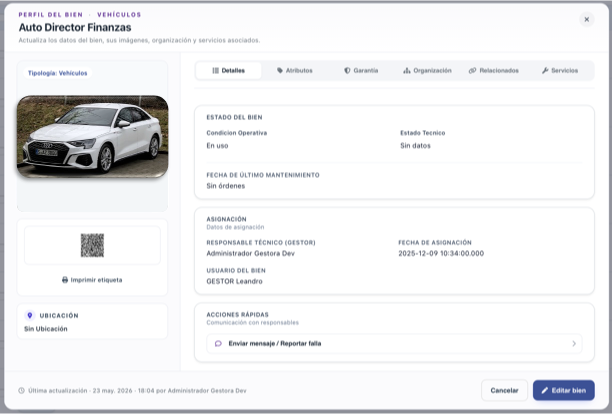The width and height of the screenshot is (612, 414).
Task: Select the 'En uso' condition value
Action: point(217,146)
